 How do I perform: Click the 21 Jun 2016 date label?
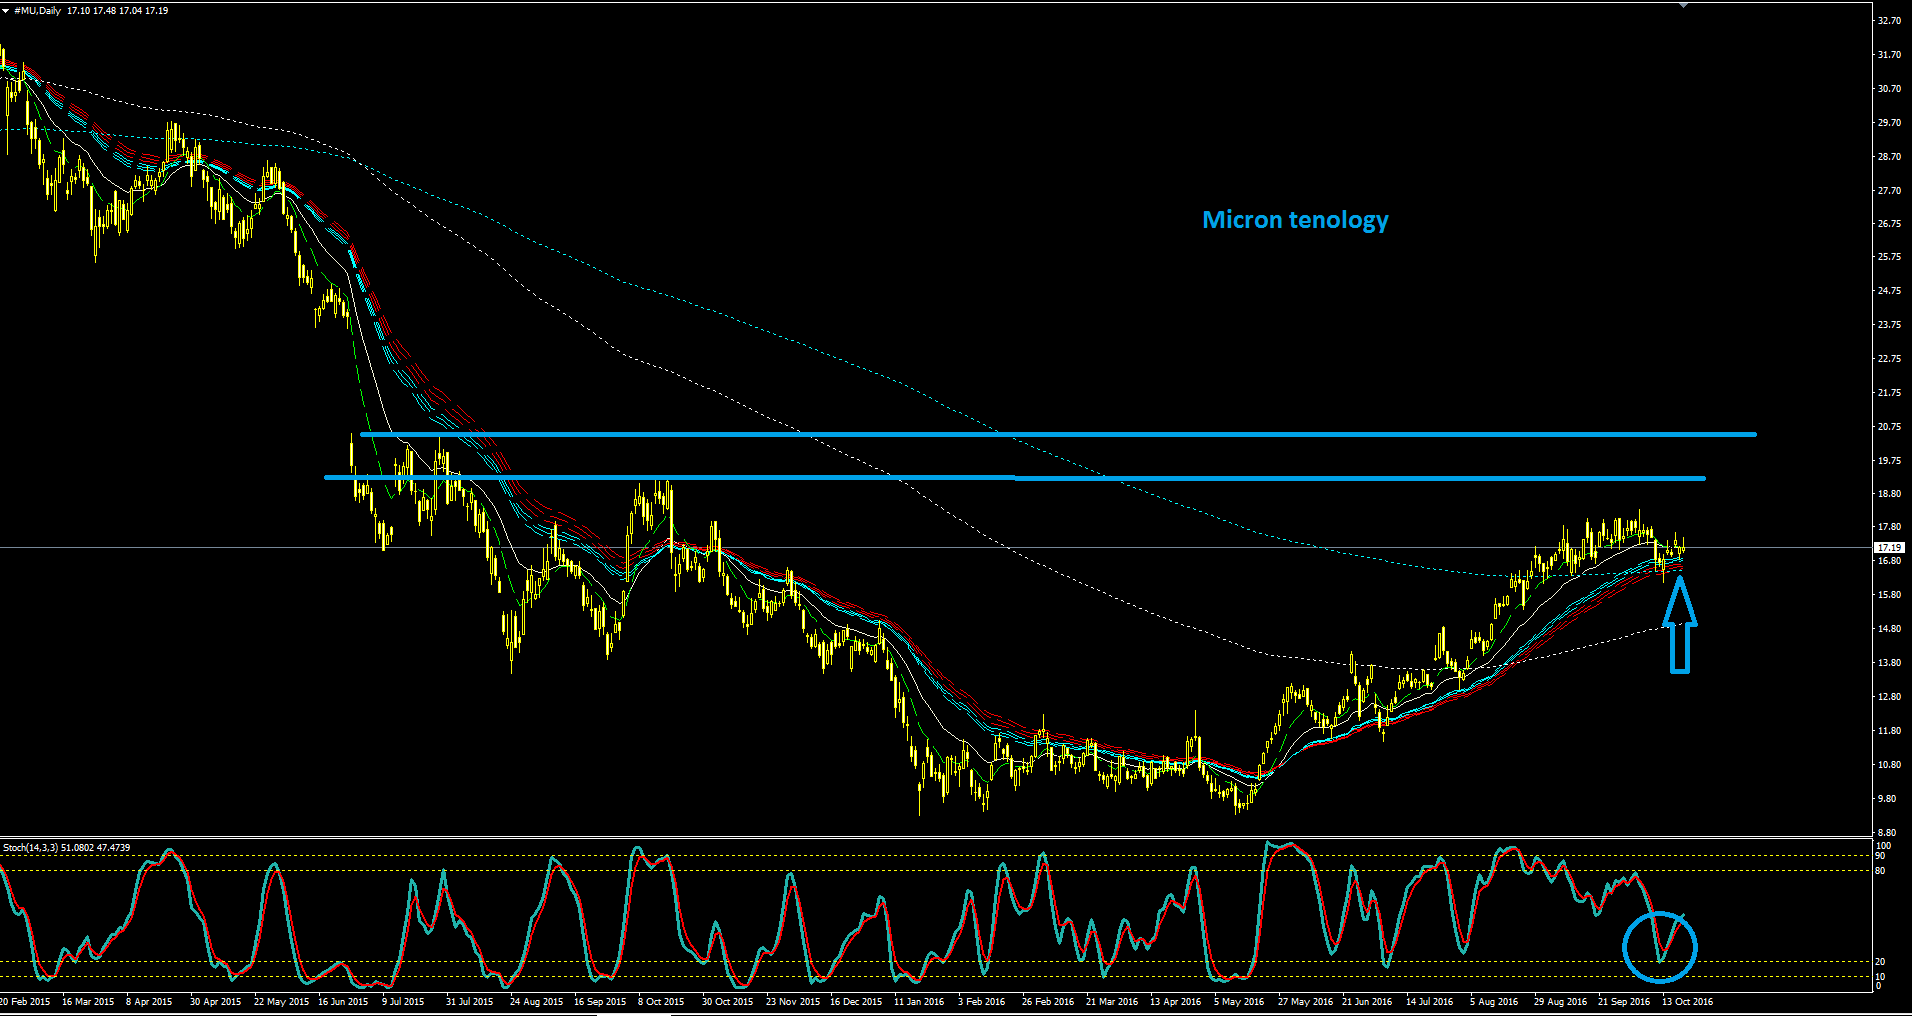(x=1367, y=1002)
